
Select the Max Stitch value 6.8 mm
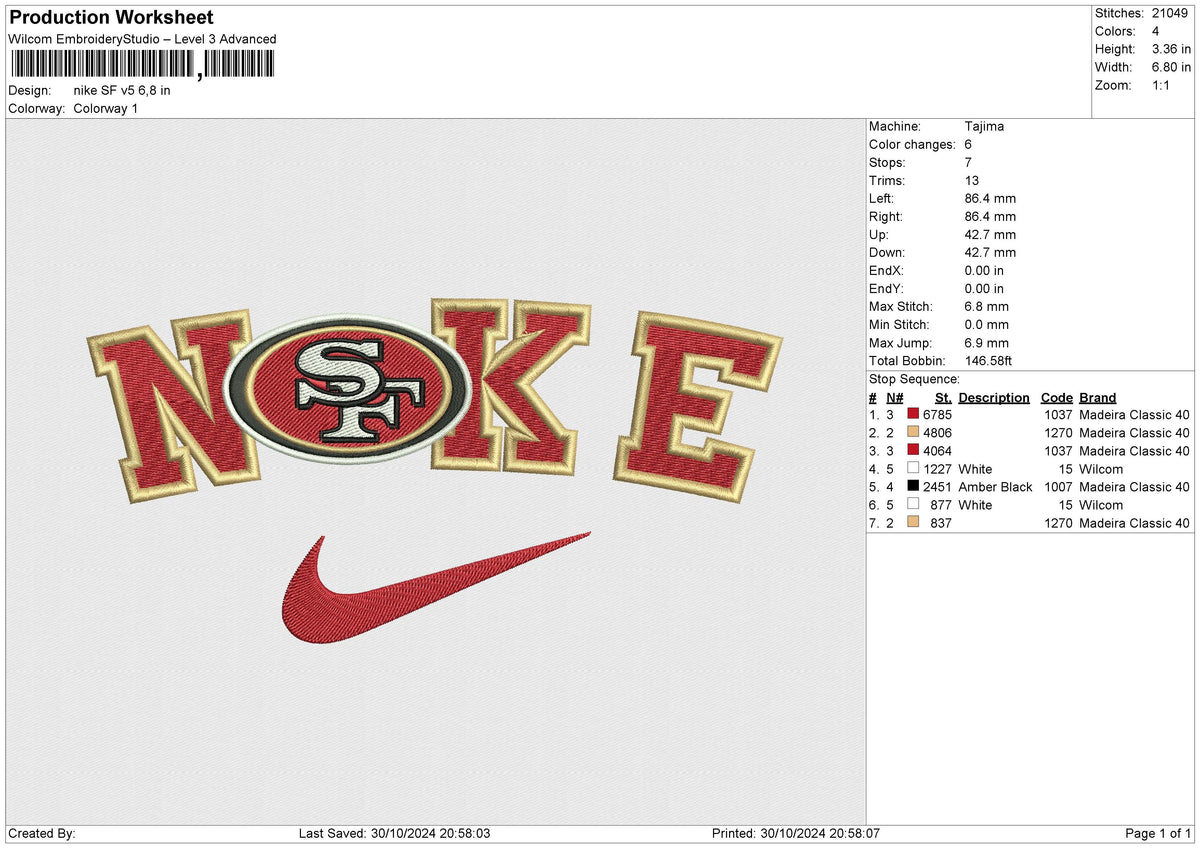coord(987,307)
